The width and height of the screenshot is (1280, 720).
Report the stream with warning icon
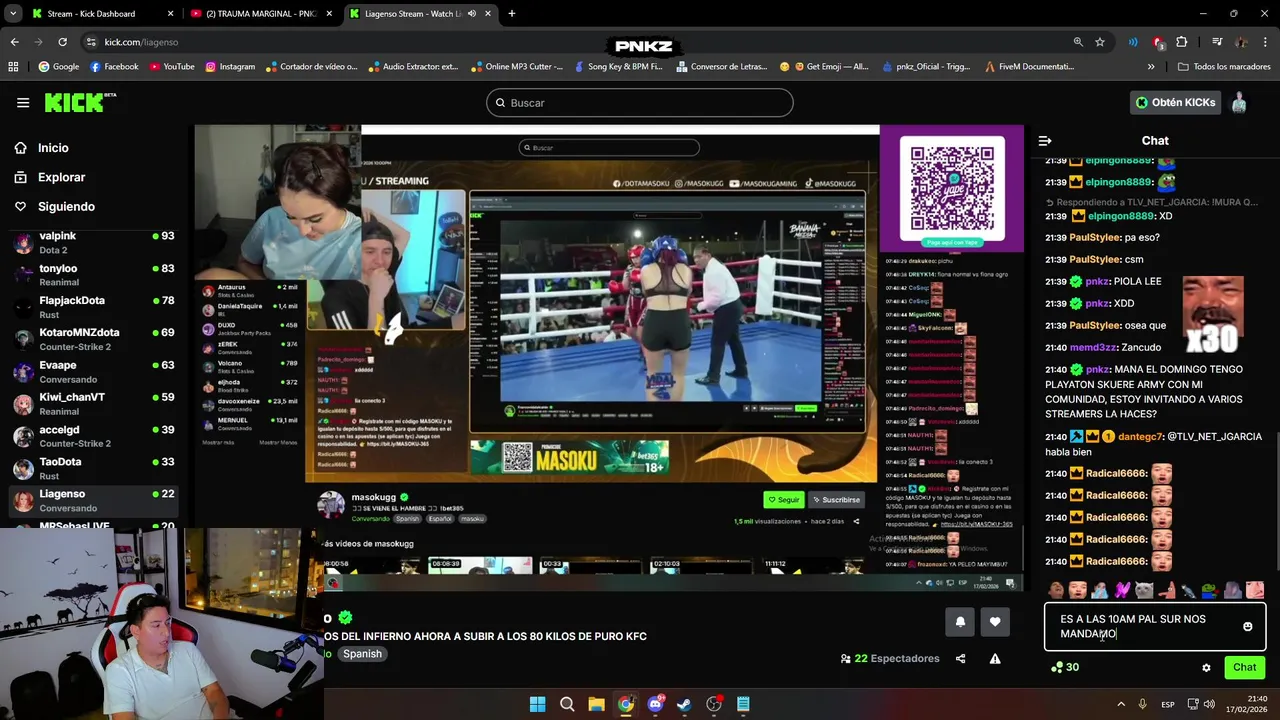995,659
